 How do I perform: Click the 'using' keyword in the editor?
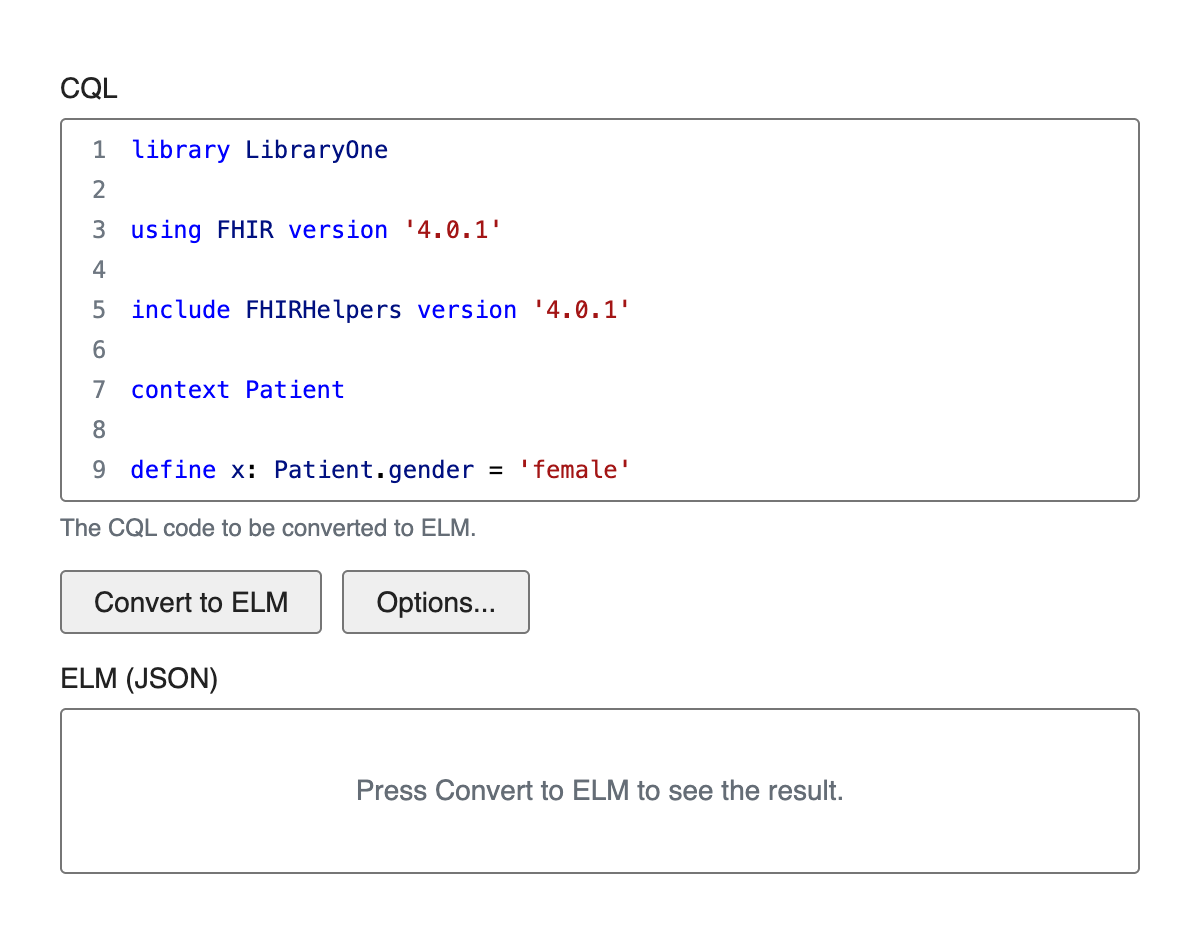pos(166,230)
